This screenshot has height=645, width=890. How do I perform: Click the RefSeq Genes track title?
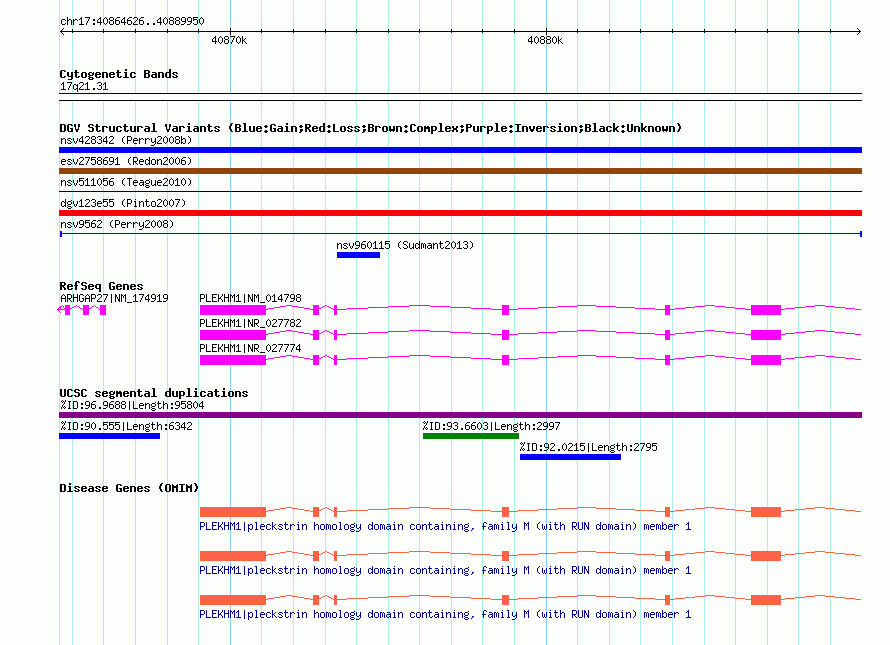(101, 286)
